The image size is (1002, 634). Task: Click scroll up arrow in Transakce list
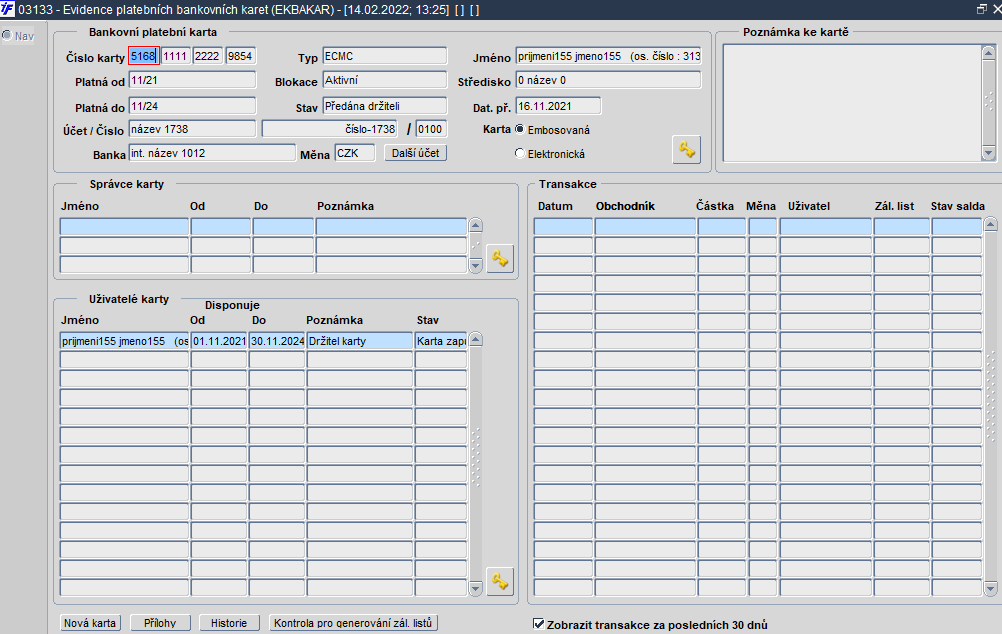990,224
